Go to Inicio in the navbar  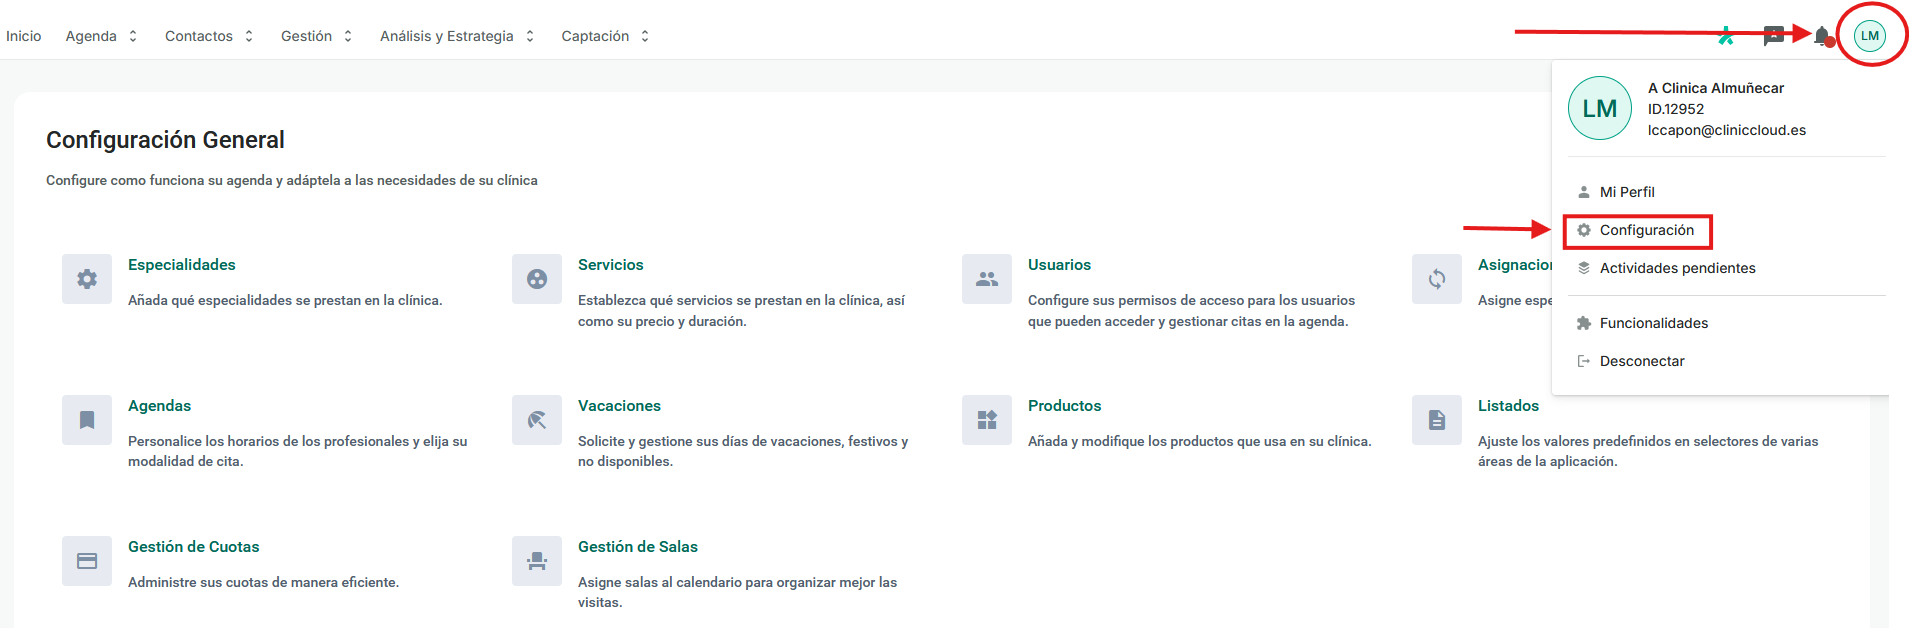click(24, 36)
